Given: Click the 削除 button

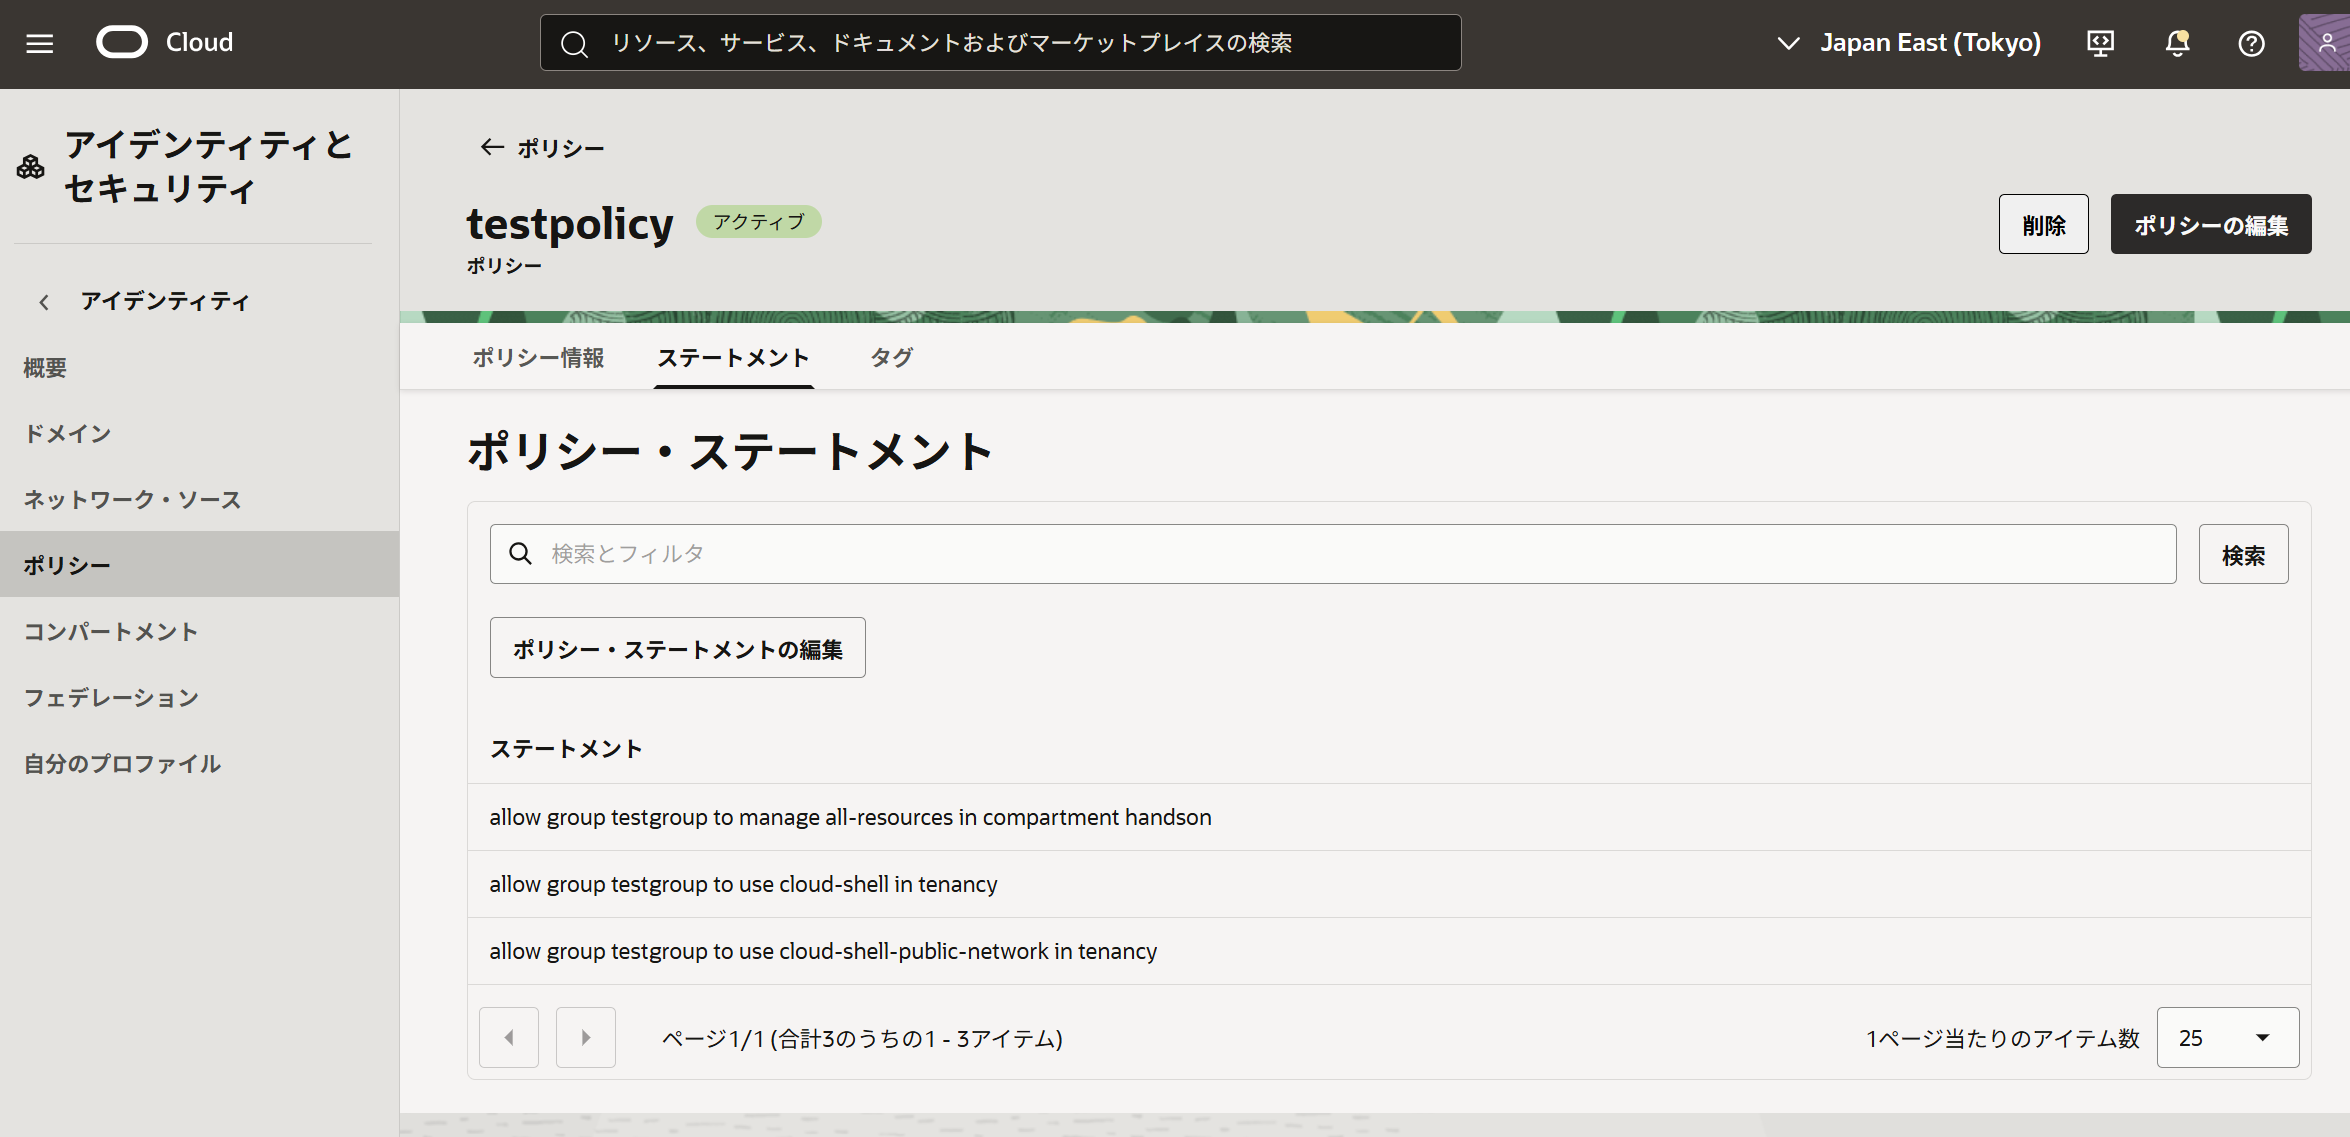Looking at the screenshot, I should tap(2043, 224).
